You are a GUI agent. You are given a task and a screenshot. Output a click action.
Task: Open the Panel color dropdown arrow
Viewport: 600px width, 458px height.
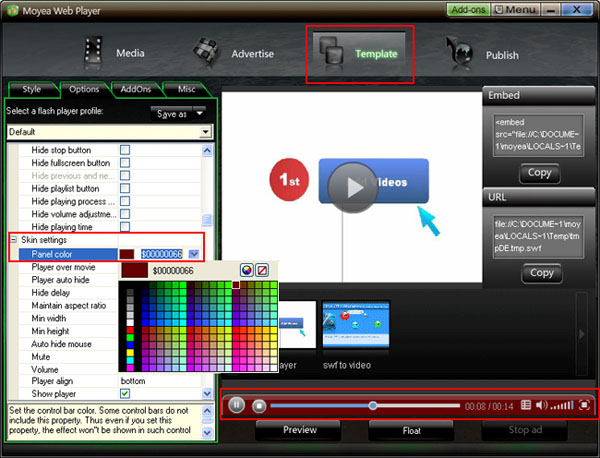click(x=194, y=254)
